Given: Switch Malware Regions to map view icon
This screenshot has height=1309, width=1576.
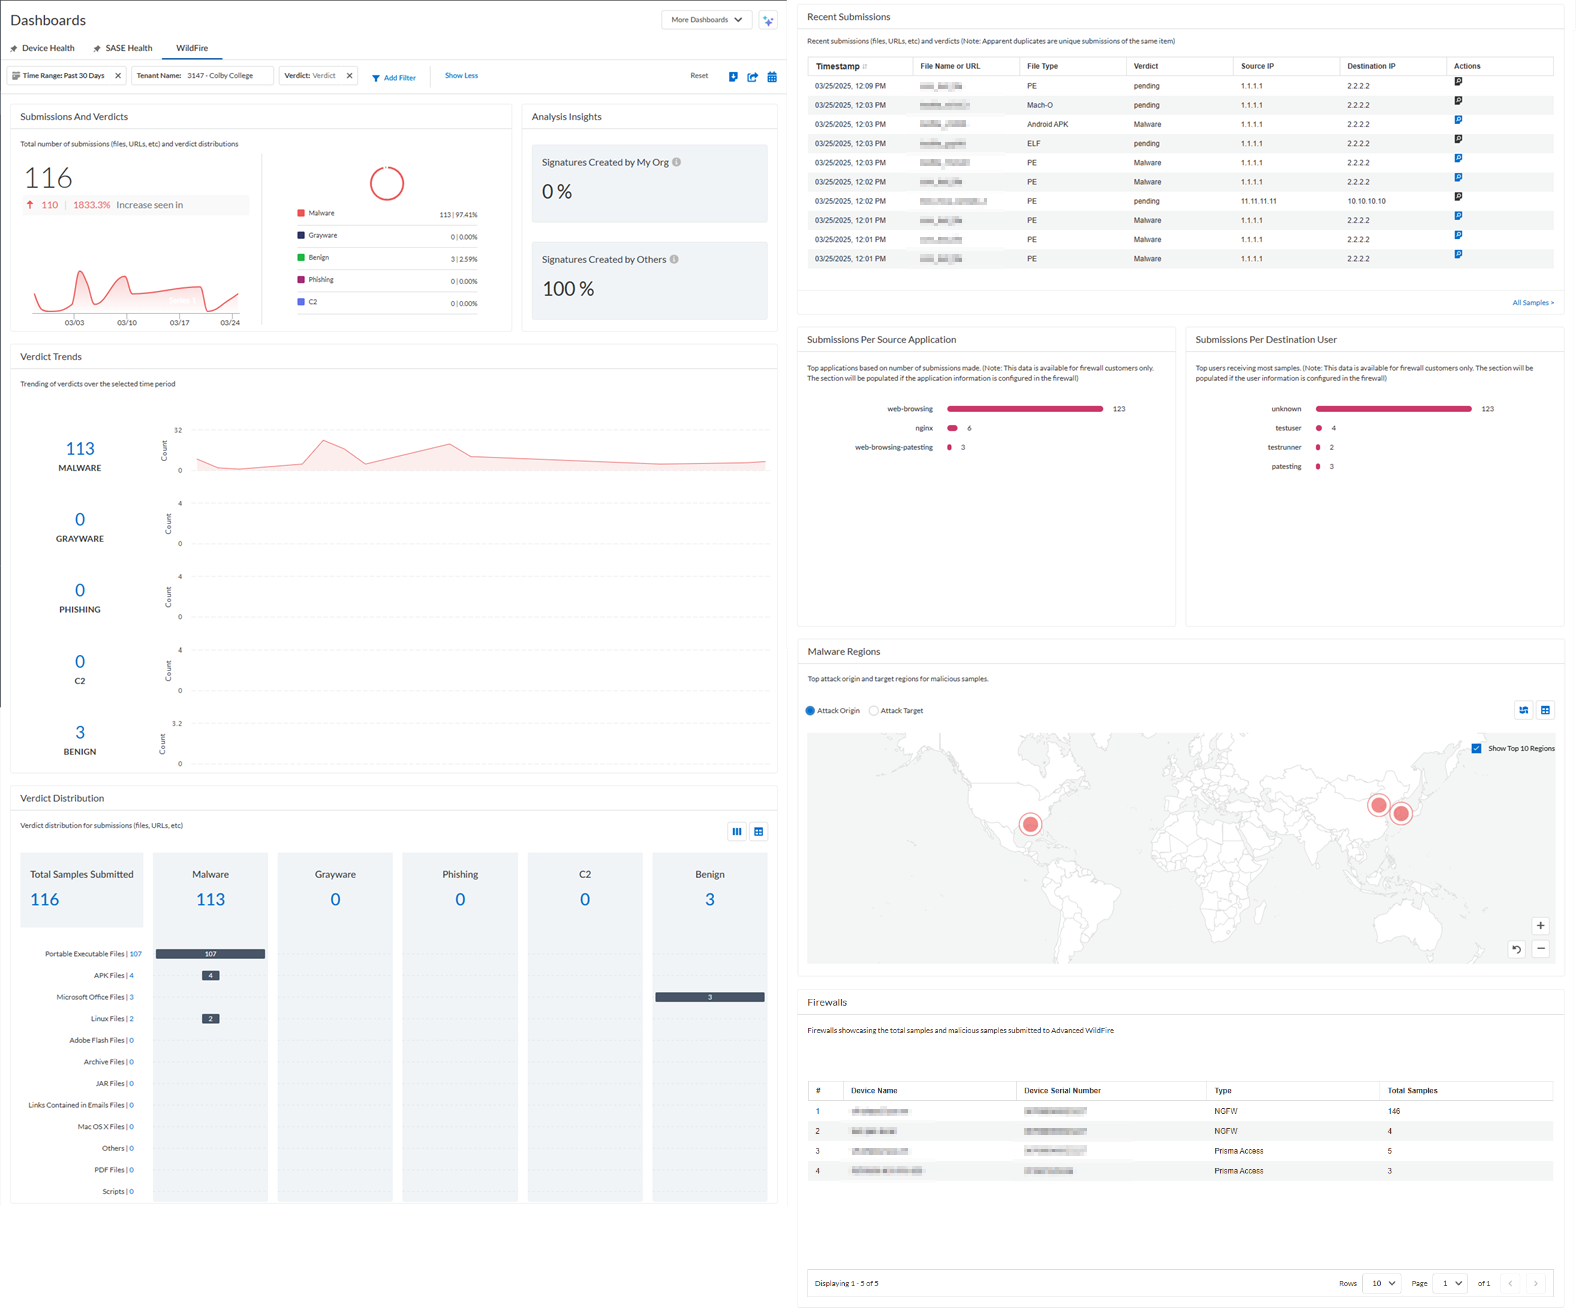Looking at the screenshot, I should [x=1523, y=710].
